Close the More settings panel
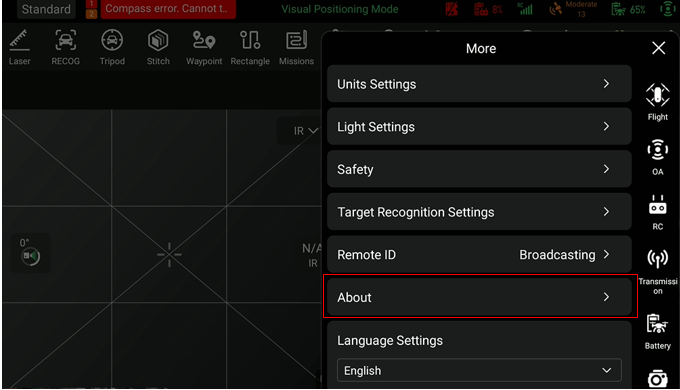Image resolution: width=680 pixels, height=390 pixels. tap(658, 48)
